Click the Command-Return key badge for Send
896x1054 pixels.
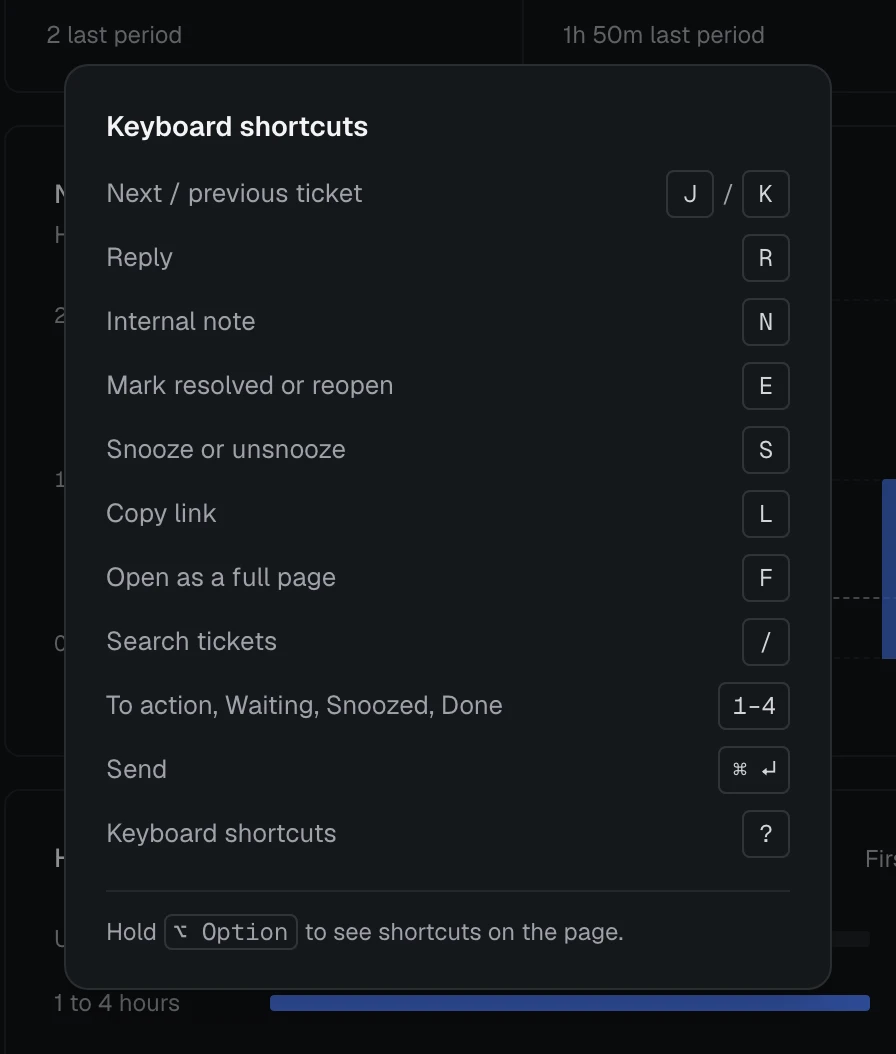[754, 770]
